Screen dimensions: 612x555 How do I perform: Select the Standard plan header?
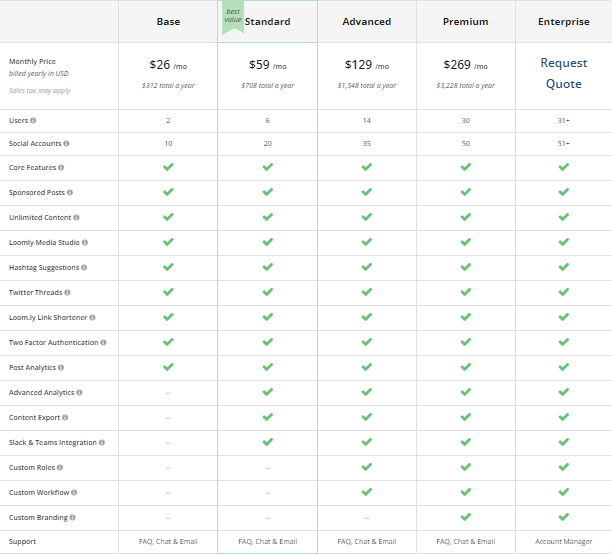268,22
